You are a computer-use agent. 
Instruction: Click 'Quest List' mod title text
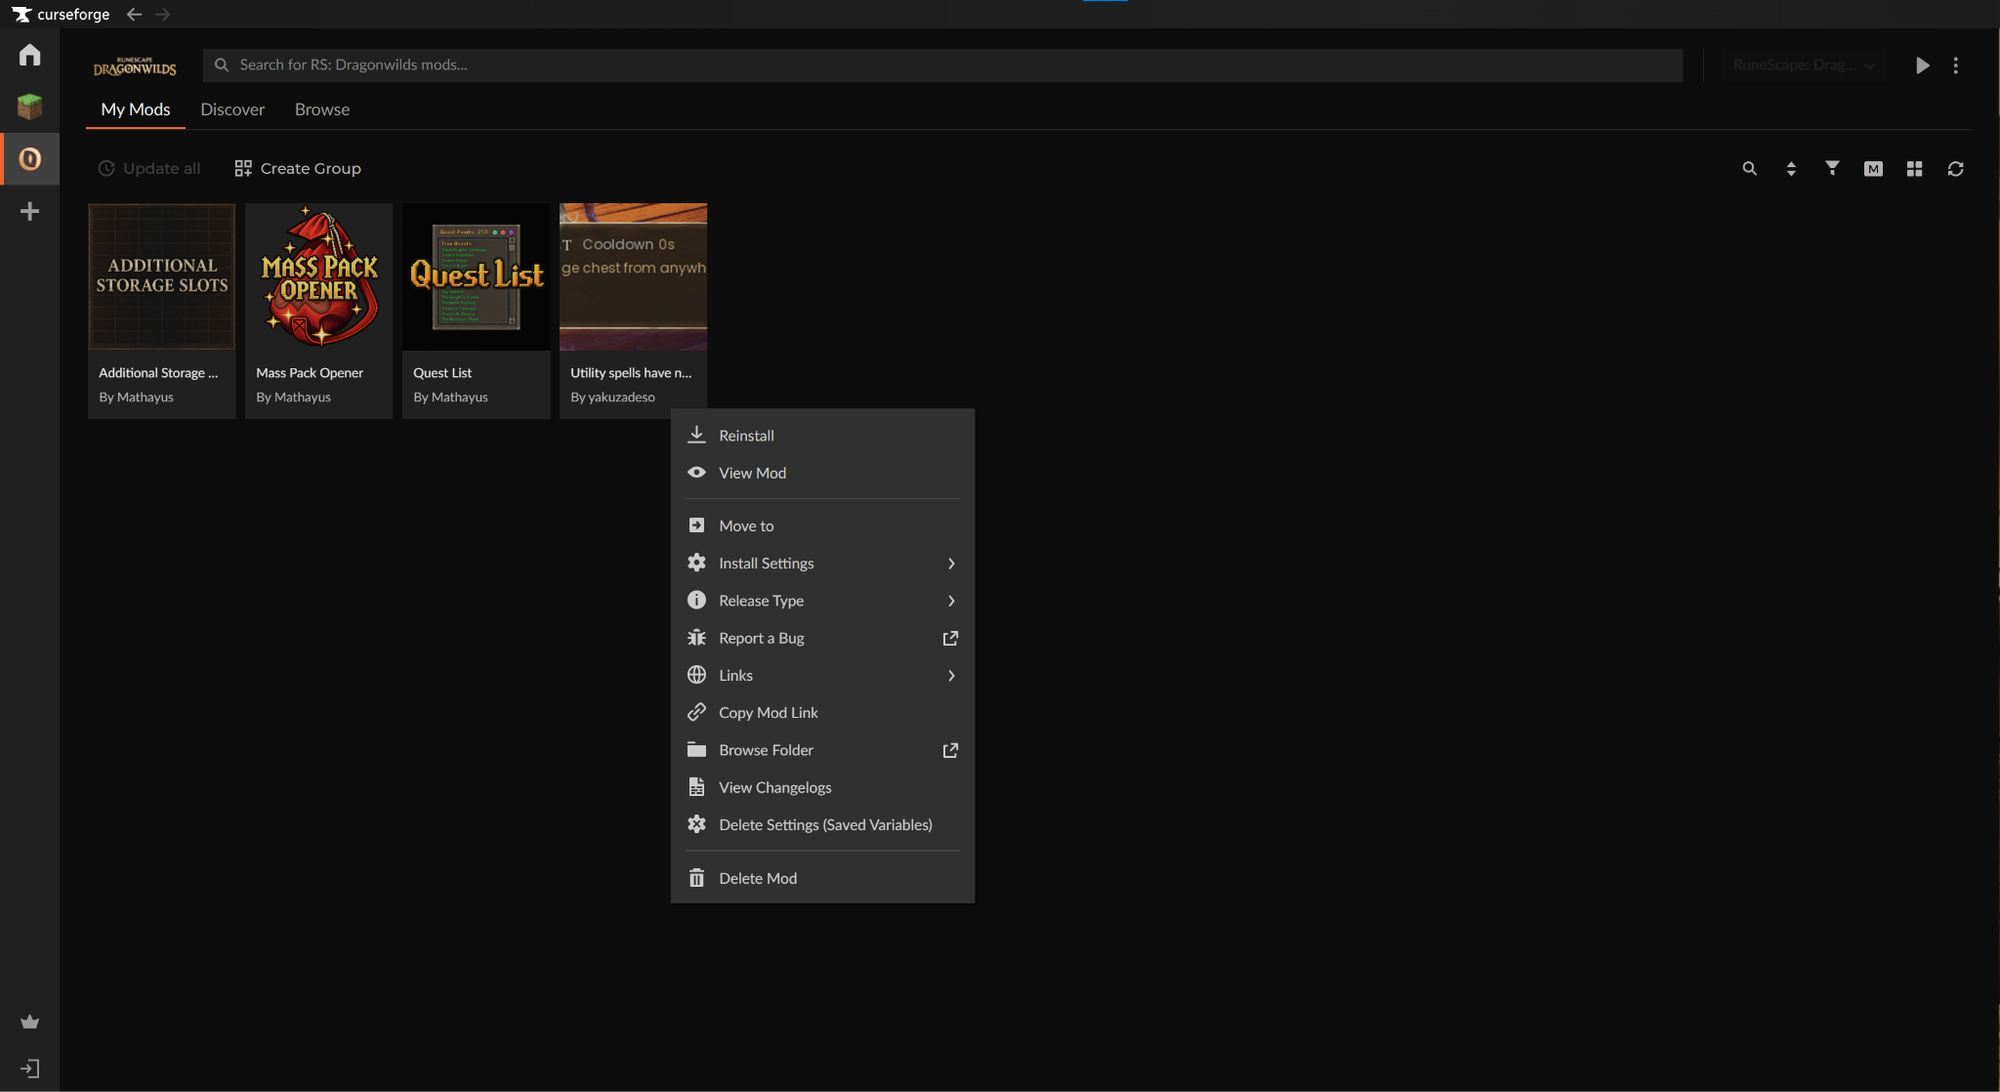[x=442, y=373]
